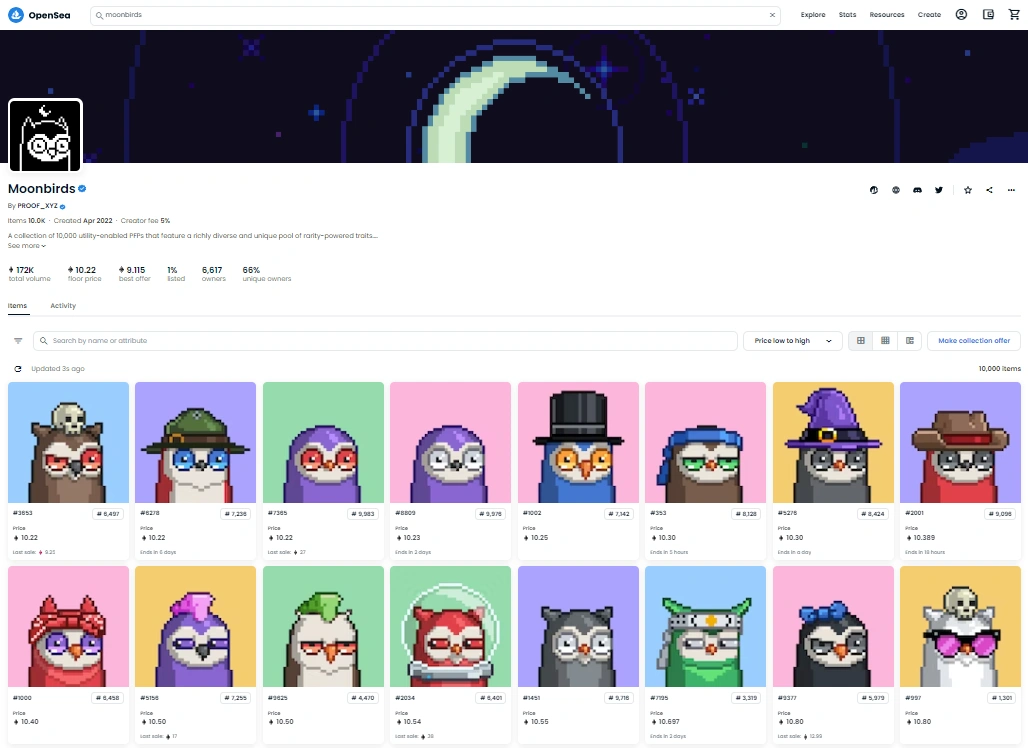1028x748 pixels.
Task: Click Make collection offer button
Action: [974, 341]
